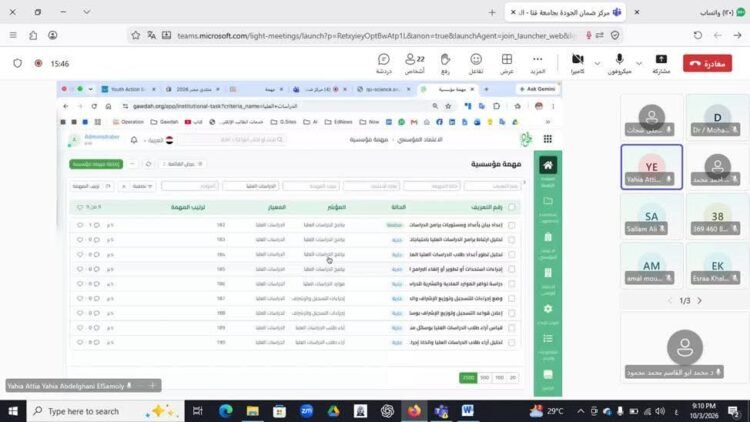Raise hand in the Teams meeting
The height and width of the screenshot is (422, 750).
445,64
